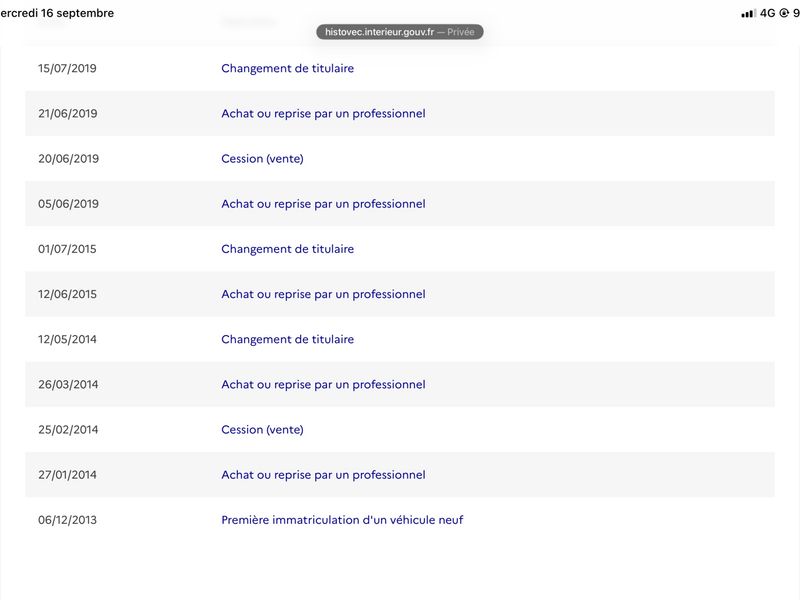Click 'Première immatriculation d'un véhicule neuf'
Screen dimensions: 800x600
(342, 520)
